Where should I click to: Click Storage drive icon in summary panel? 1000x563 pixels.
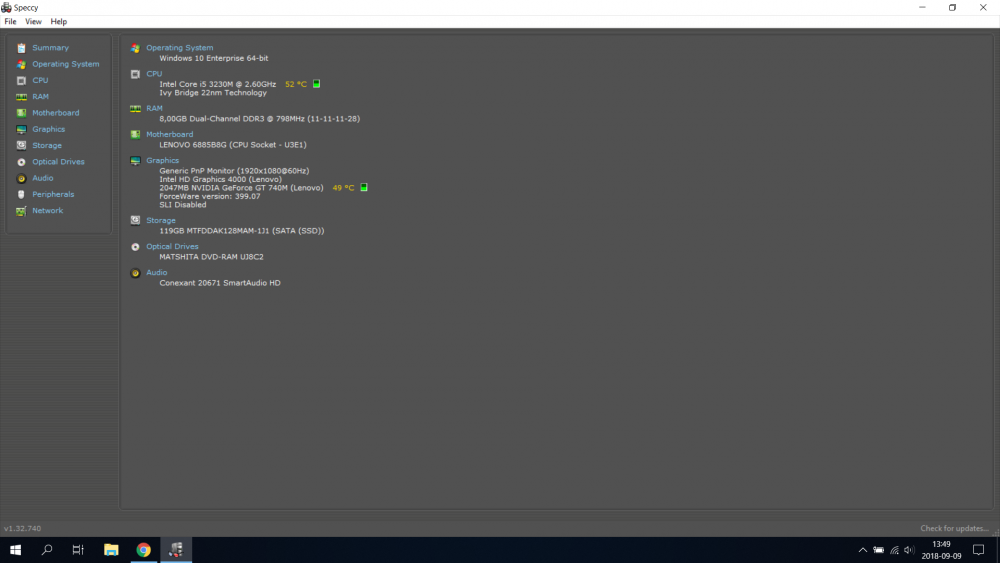pos(135,221)
